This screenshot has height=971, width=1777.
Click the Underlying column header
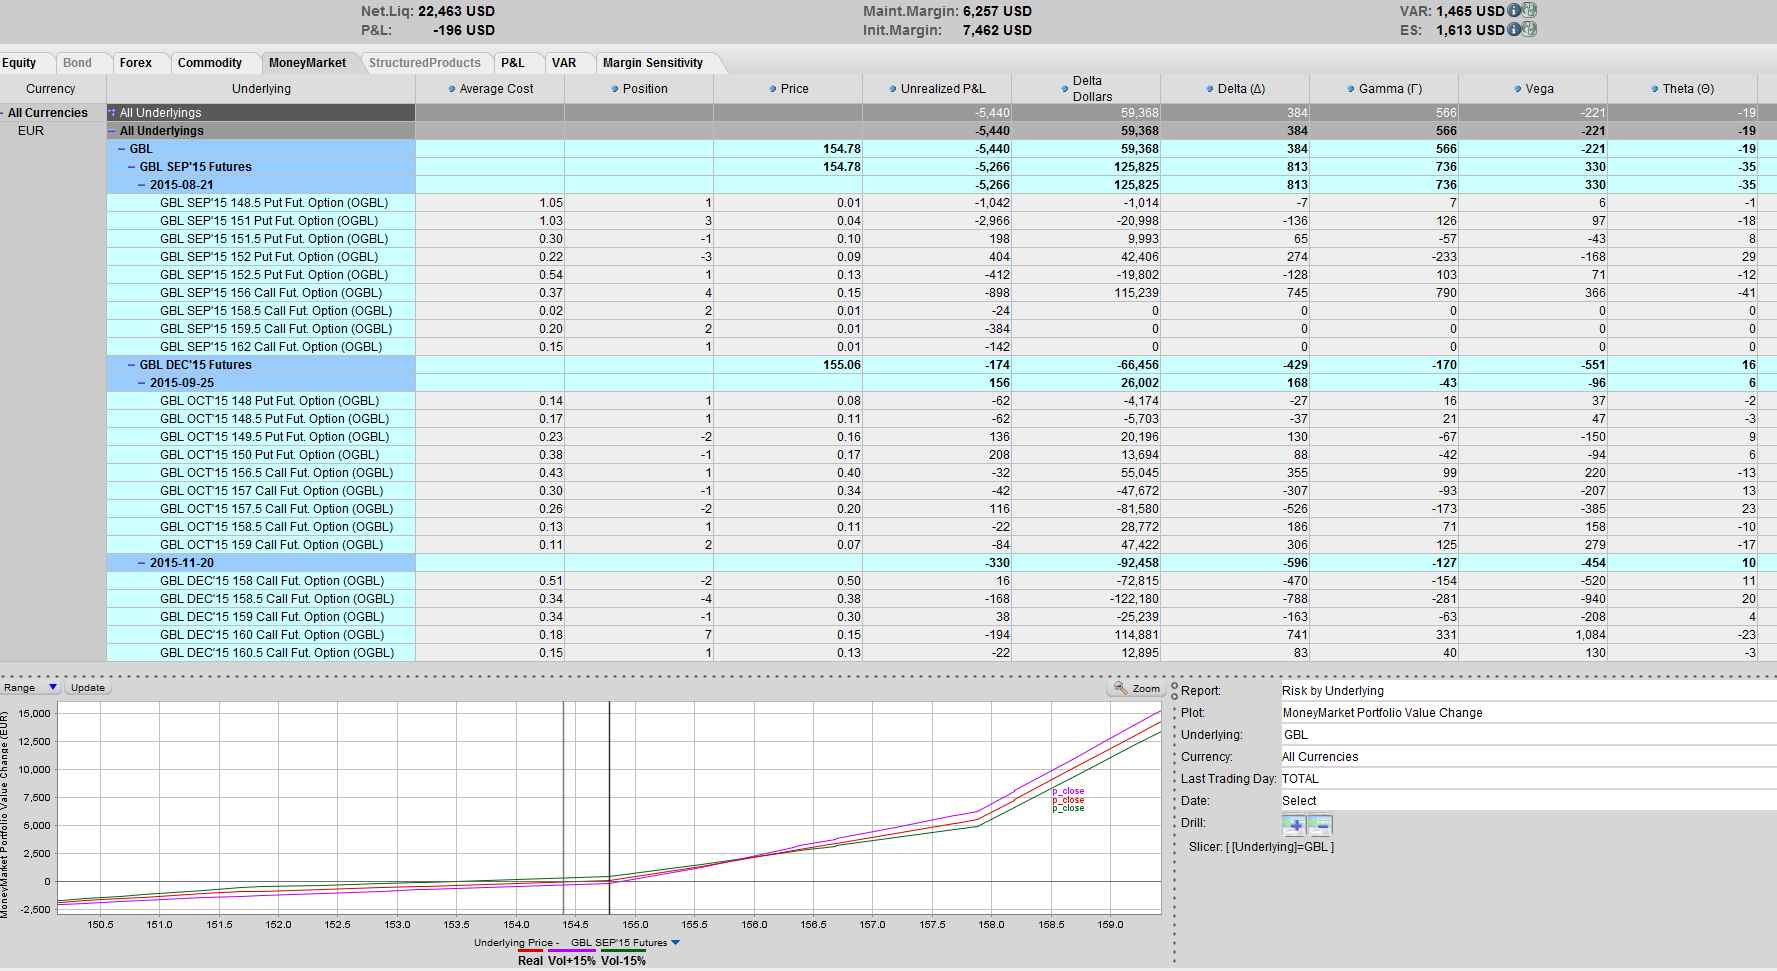(x=261, y=89)
